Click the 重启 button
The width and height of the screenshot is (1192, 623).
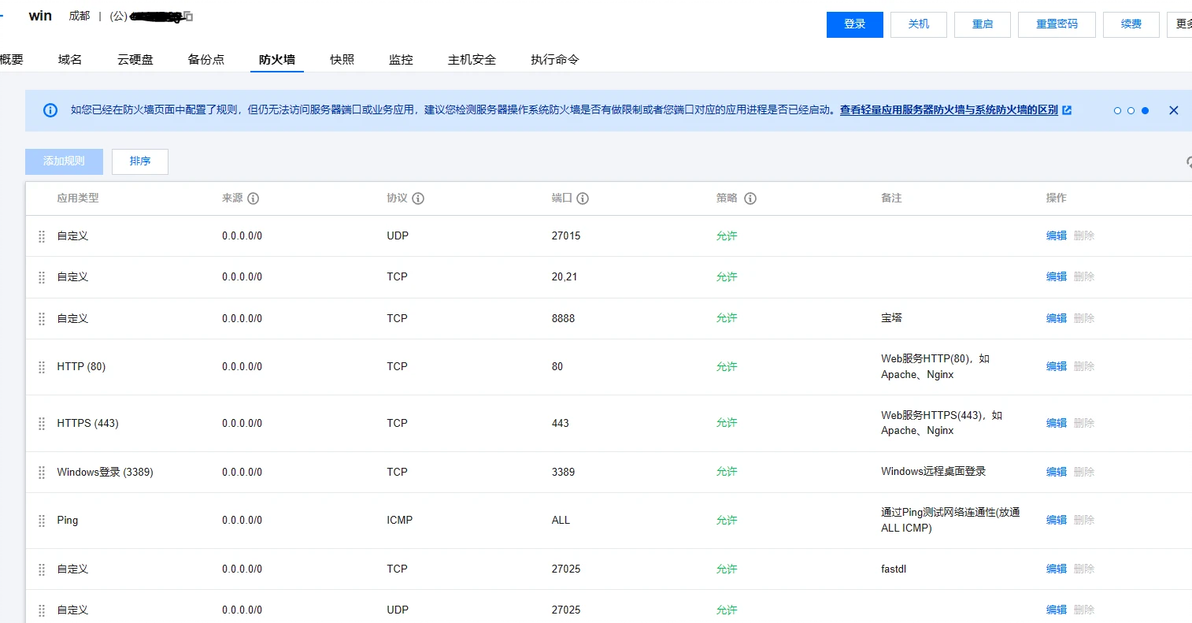click(x=982, y=24)
